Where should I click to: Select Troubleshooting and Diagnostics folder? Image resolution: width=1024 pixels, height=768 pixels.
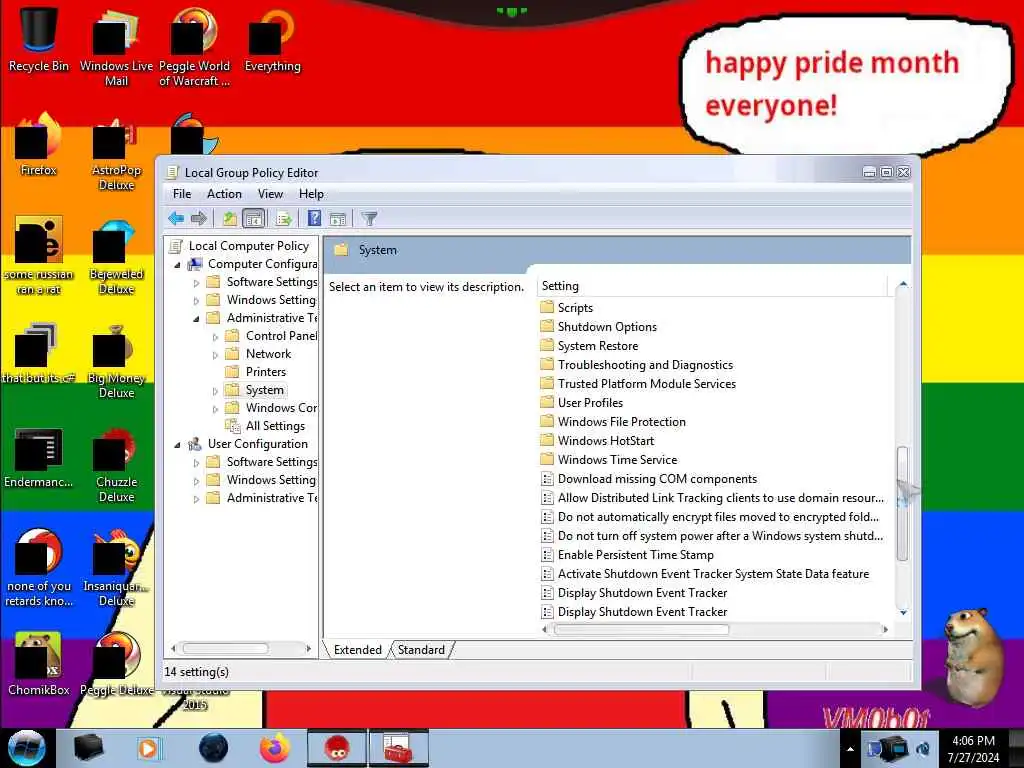pos(645,364)
